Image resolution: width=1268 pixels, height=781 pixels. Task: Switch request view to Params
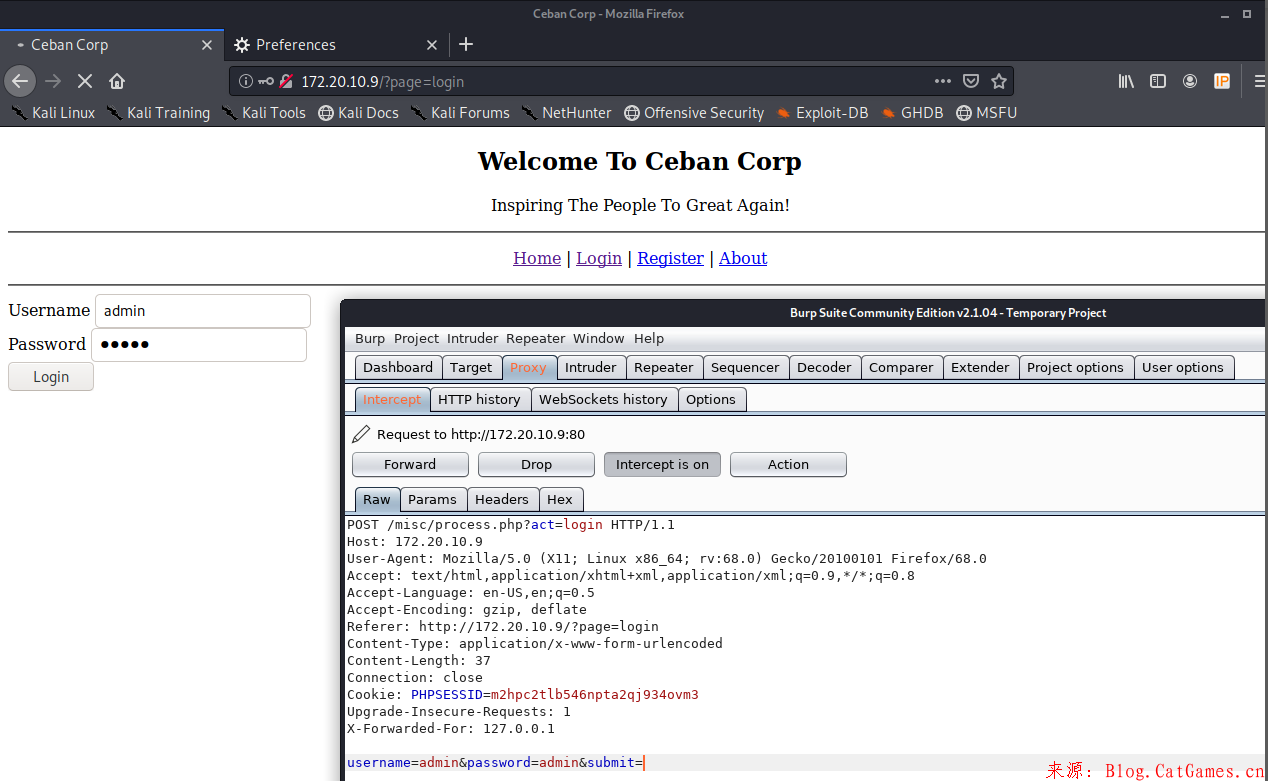[432, 499]
